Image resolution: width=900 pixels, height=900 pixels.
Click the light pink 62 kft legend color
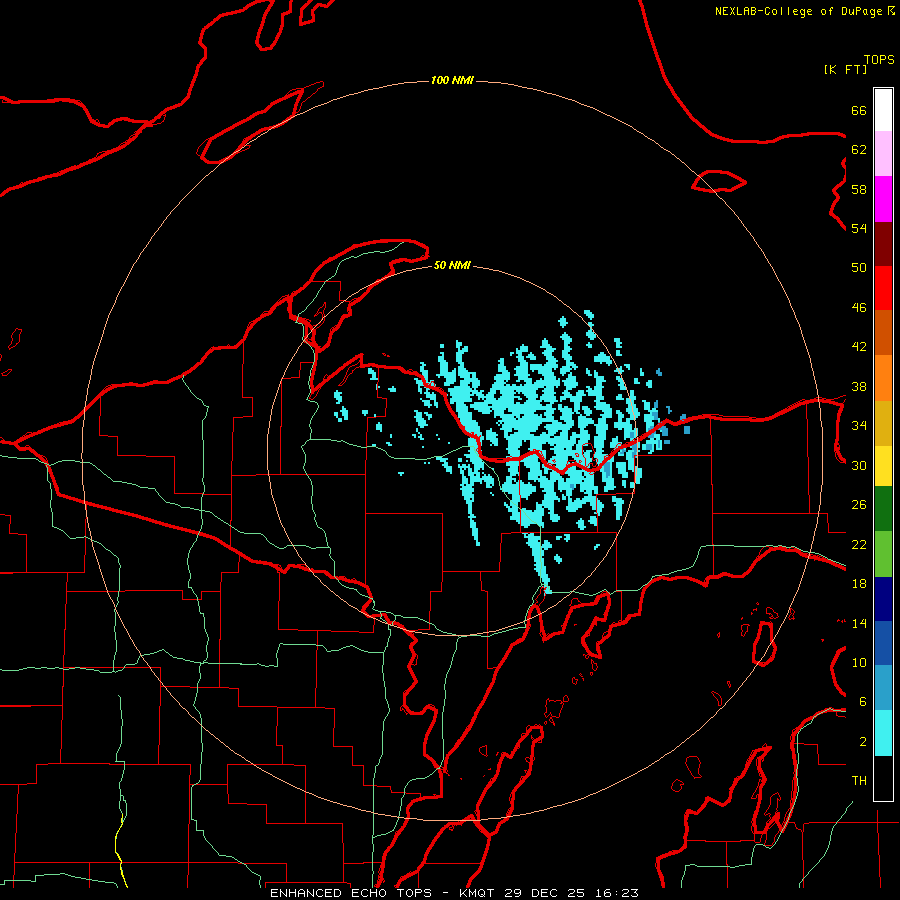point(883,154)
